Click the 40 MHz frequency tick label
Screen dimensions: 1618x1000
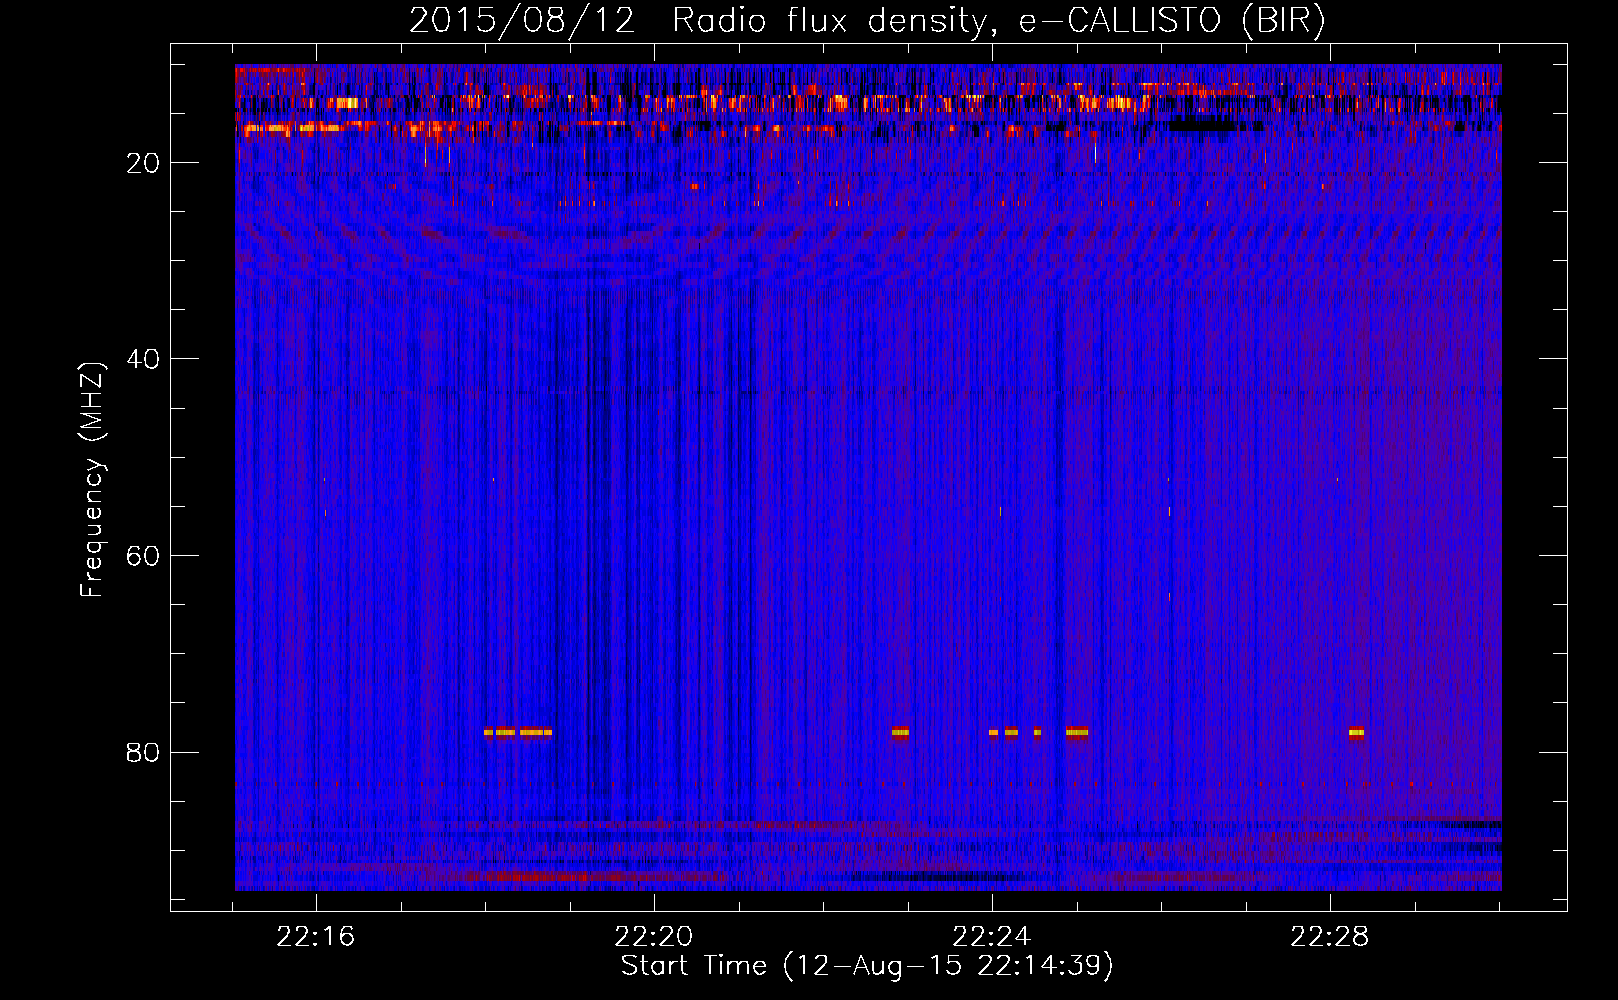pyautogui.click(x=143, y=359)
